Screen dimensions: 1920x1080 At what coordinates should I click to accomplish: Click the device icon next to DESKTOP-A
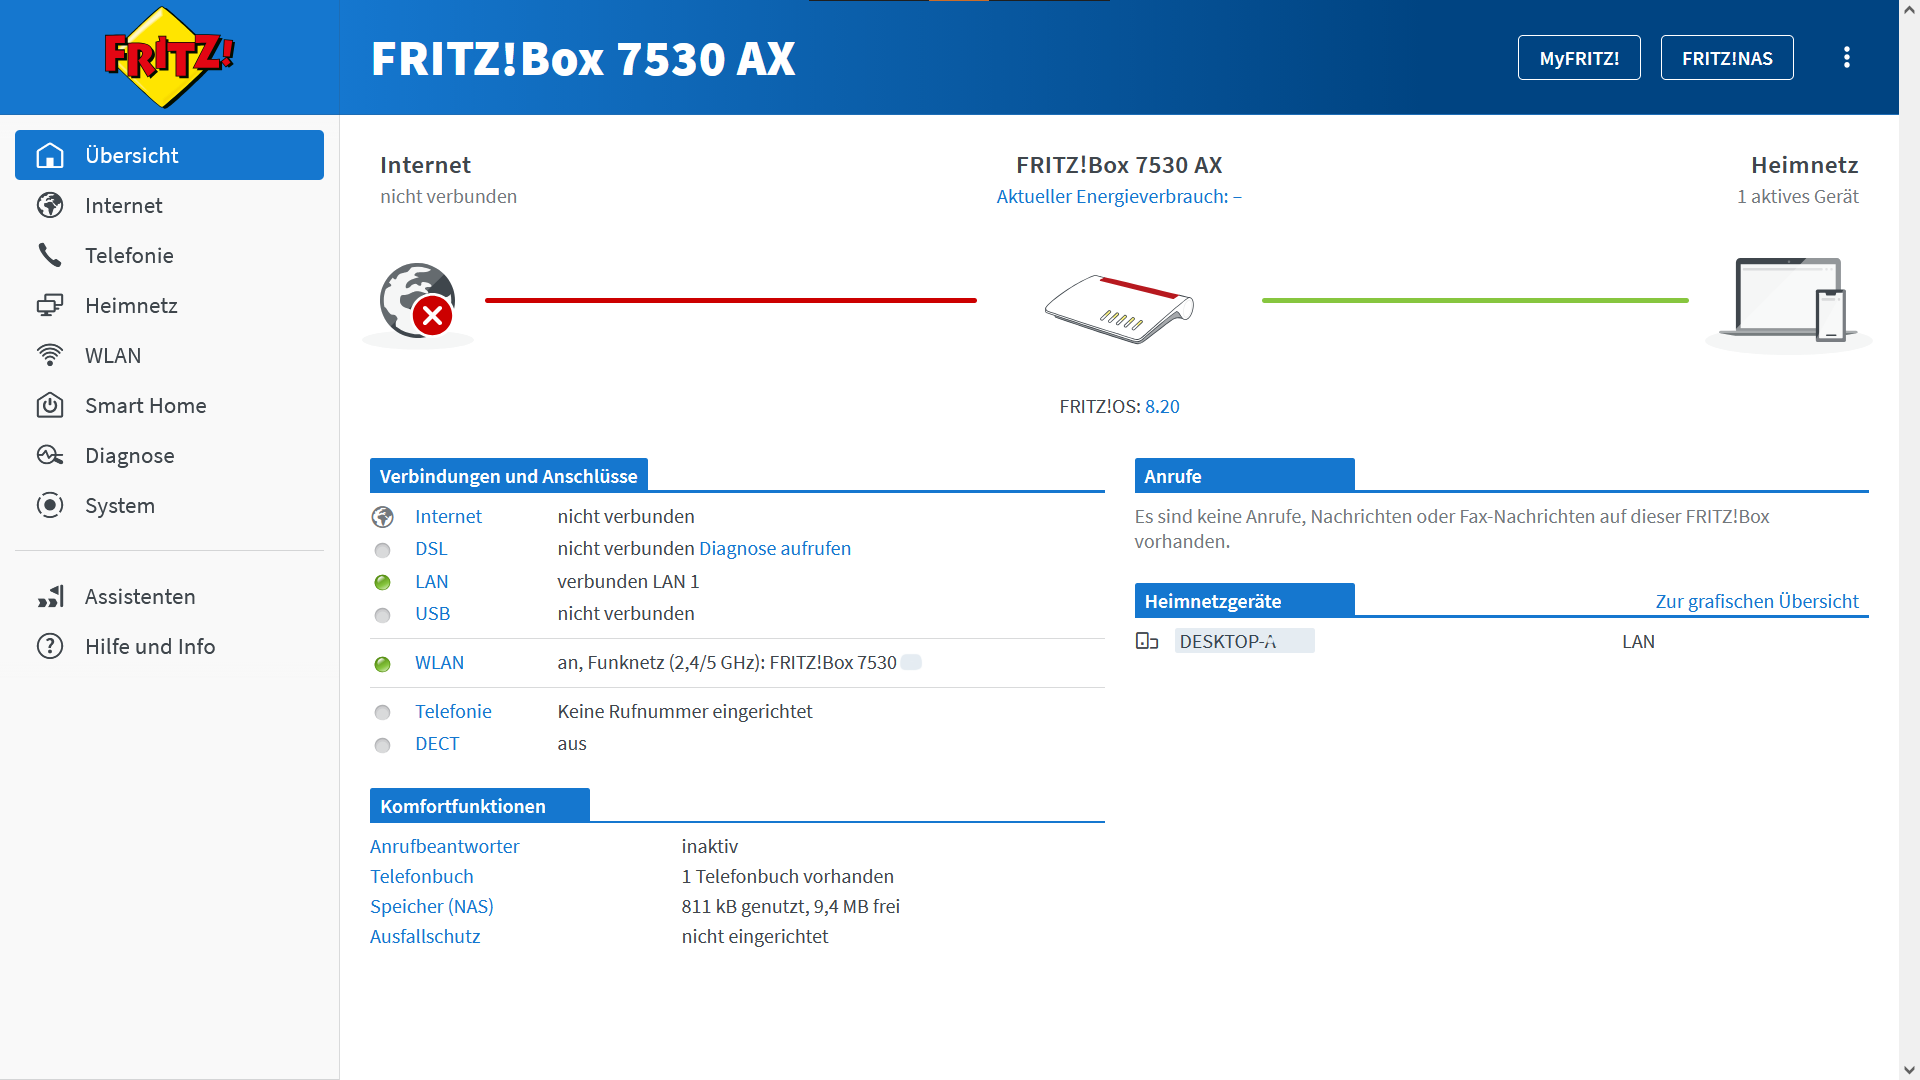pos(1146,641)
